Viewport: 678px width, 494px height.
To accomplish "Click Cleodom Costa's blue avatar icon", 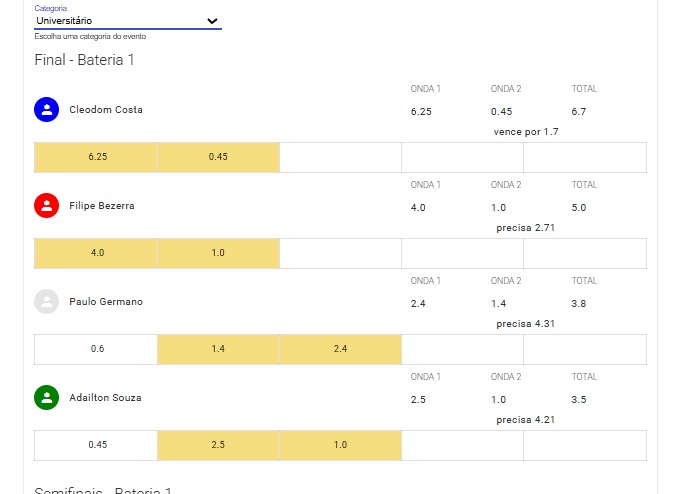I will 46,109.
